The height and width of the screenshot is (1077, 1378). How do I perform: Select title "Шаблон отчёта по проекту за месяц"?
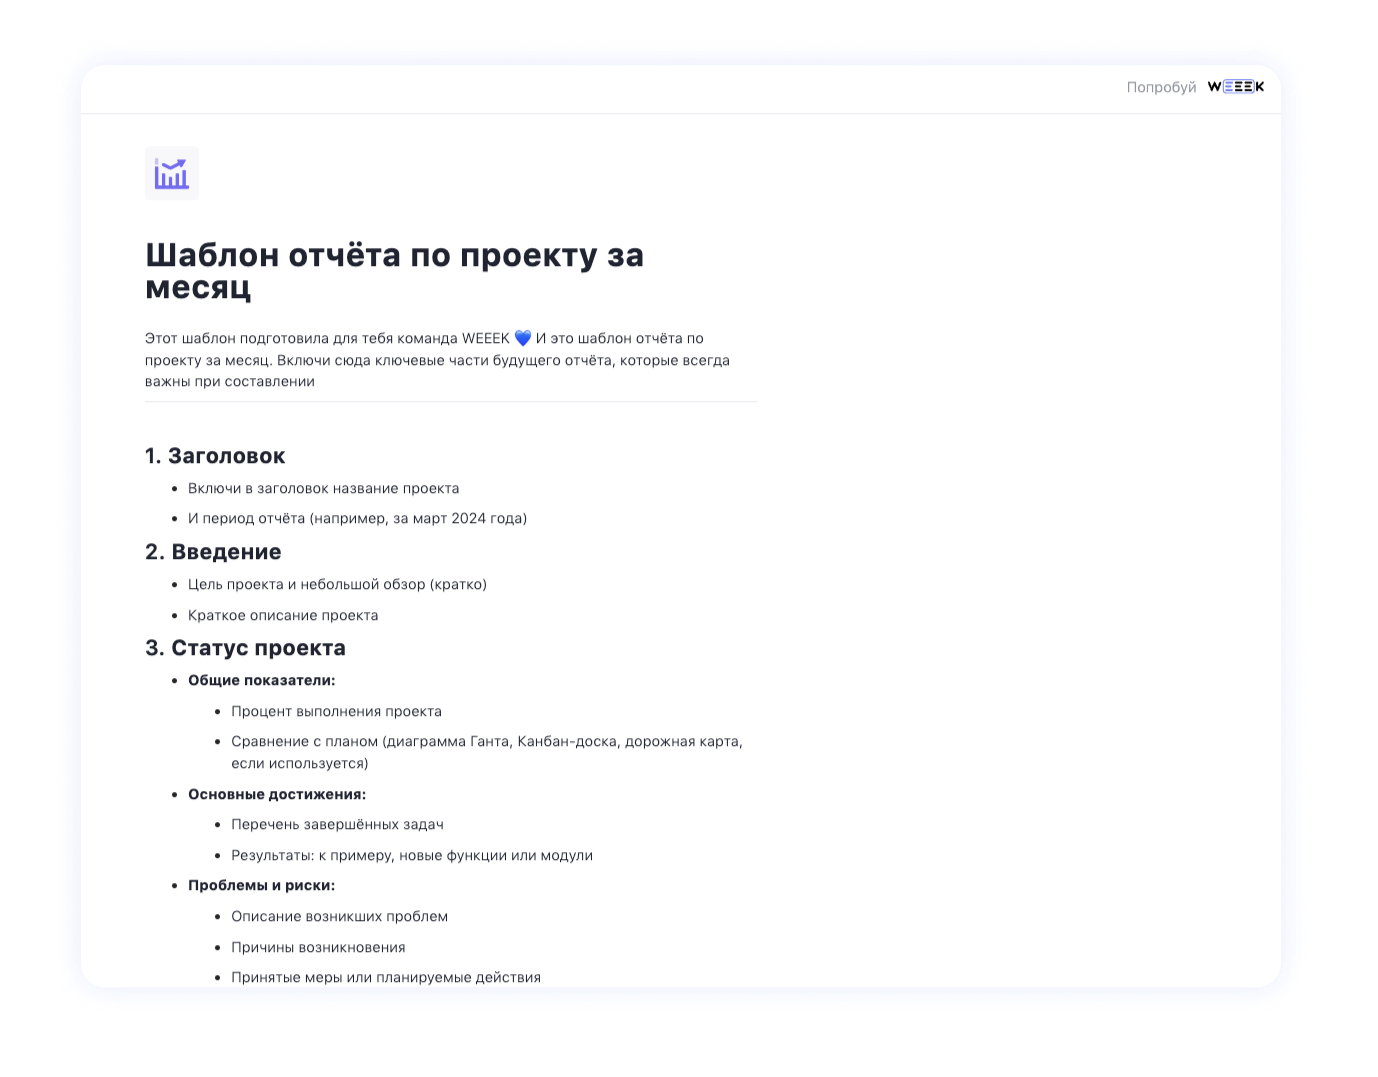394,271
